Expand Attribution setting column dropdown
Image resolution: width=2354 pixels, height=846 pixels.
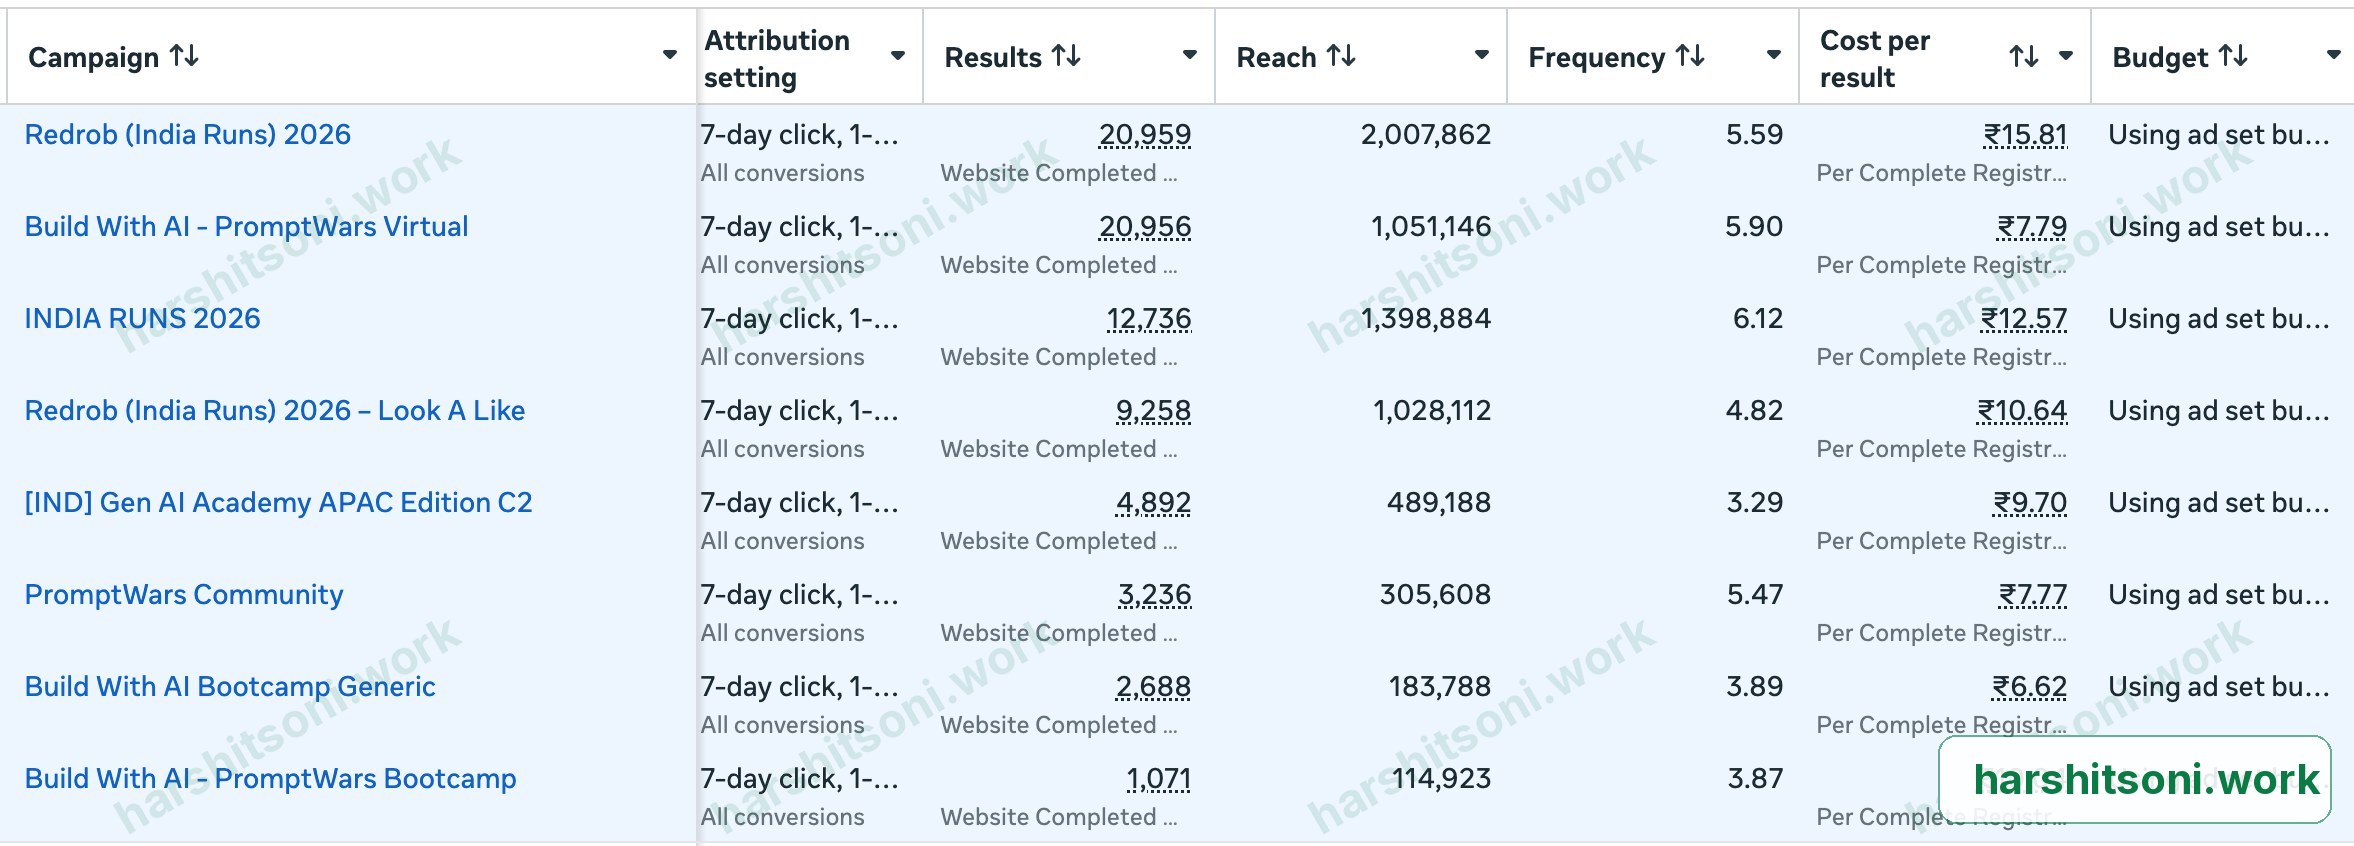(898, 56)
